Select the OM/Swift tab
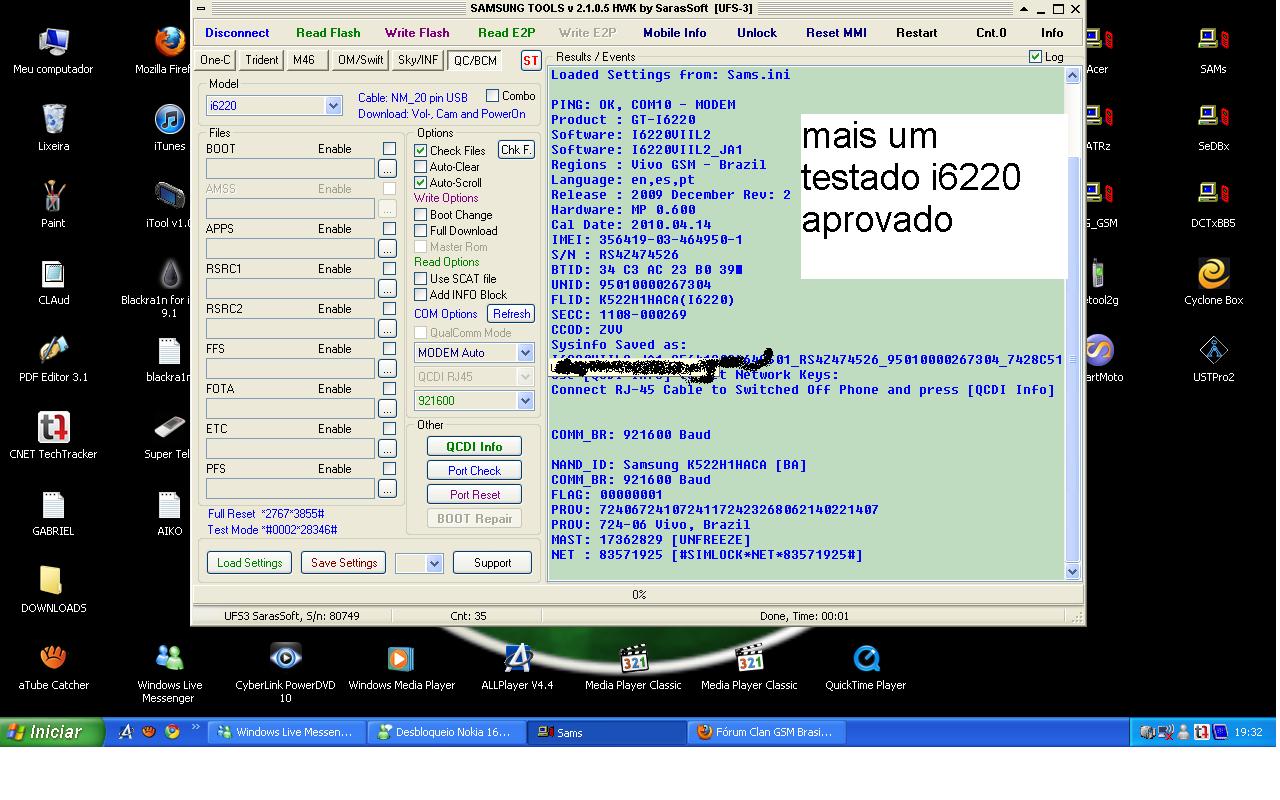This screenshot has width=1280, height=800. [x=361, y=60]
